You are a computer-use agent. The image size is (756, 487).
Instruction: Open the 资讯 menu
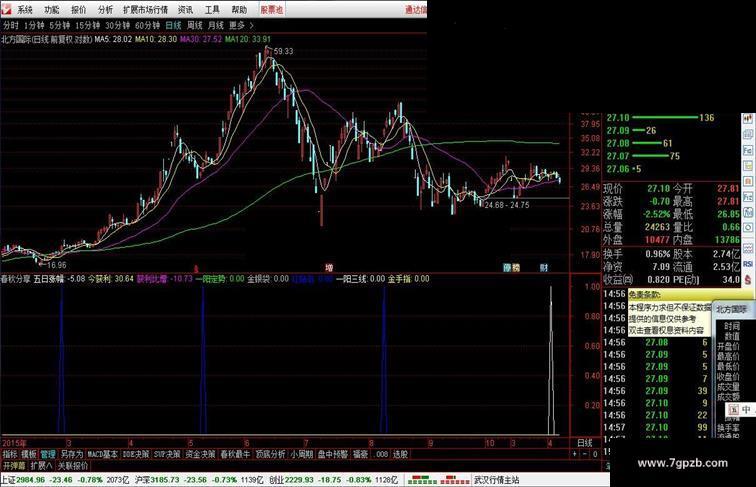tap(186, 9)
